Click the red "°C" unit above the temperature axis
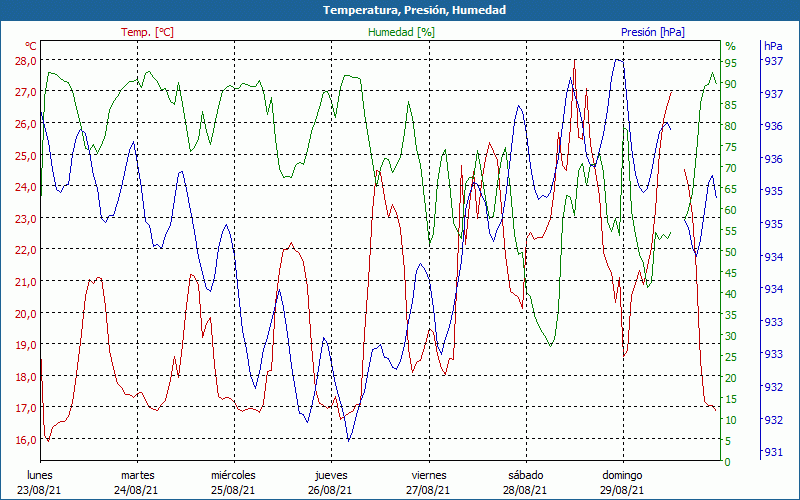This screenshot has height=500, width=800. 31,46
